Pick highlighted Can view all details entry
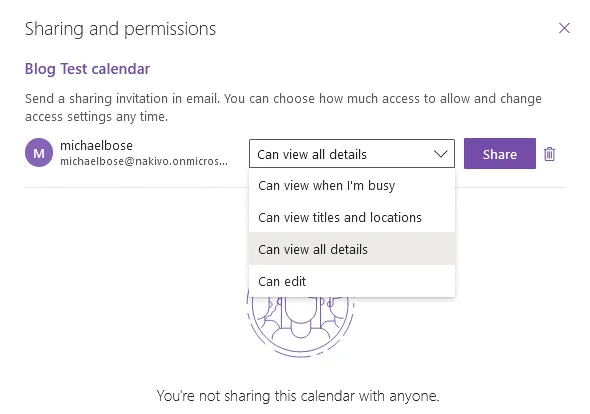The image size is (590, 414). (x=351, y=249)
